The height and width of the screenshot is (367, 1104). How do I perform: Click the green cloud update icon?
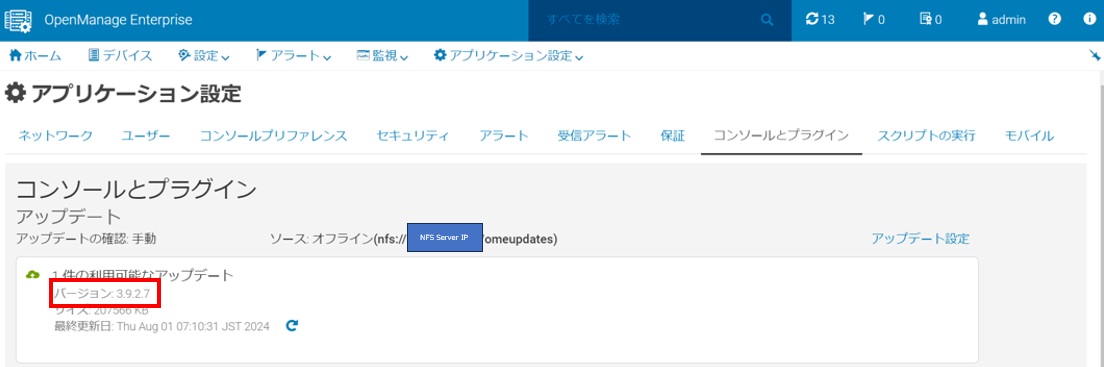[32, 275]
